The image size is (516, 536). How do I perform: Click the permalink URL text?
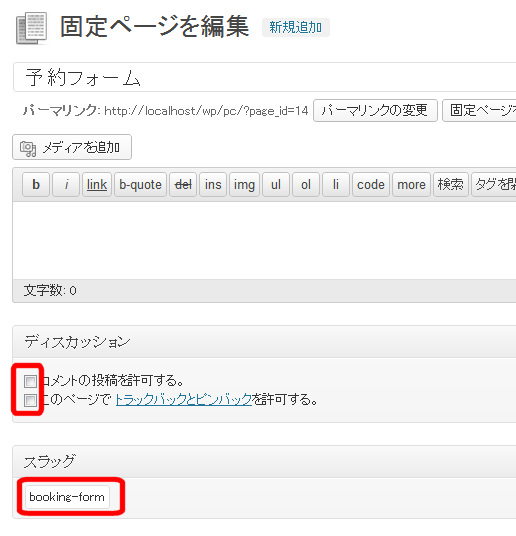(x=206, y=111)
